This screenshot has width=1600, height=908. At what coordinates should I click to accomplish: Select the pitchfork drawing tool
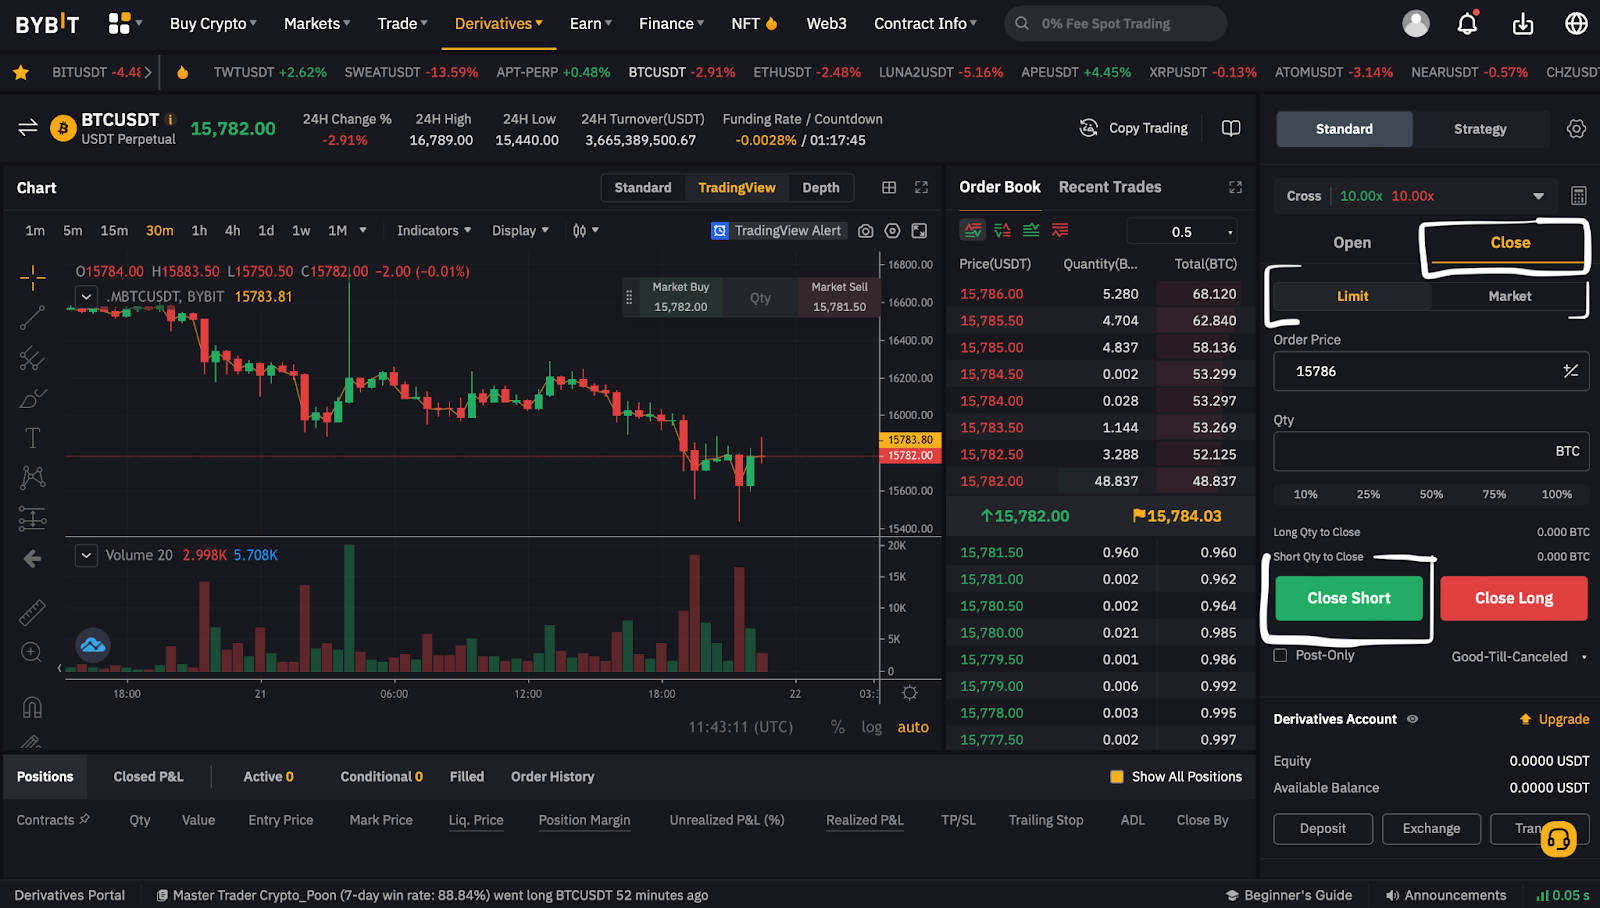tap(32, 358)
